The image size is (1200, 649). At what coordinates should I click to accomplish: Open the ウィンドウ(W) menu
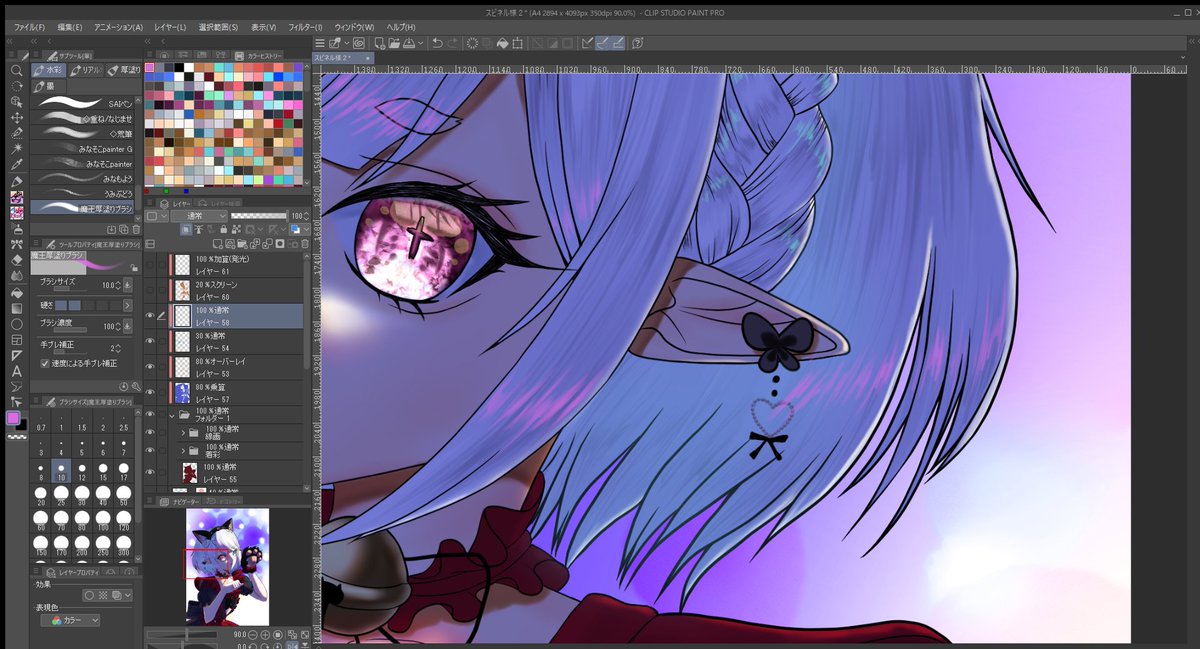coord(355,27)
